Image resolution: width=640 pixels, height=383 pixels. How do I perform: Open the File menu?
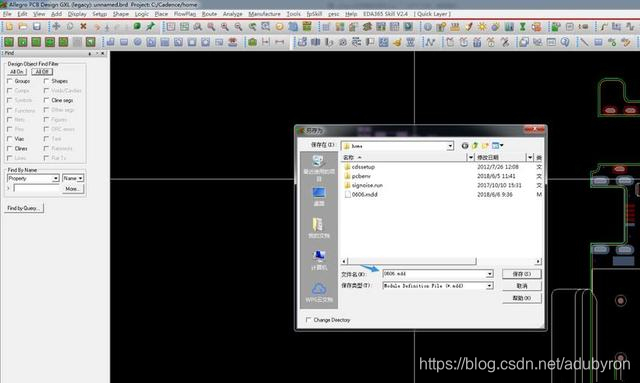click(x=7, y=14)
